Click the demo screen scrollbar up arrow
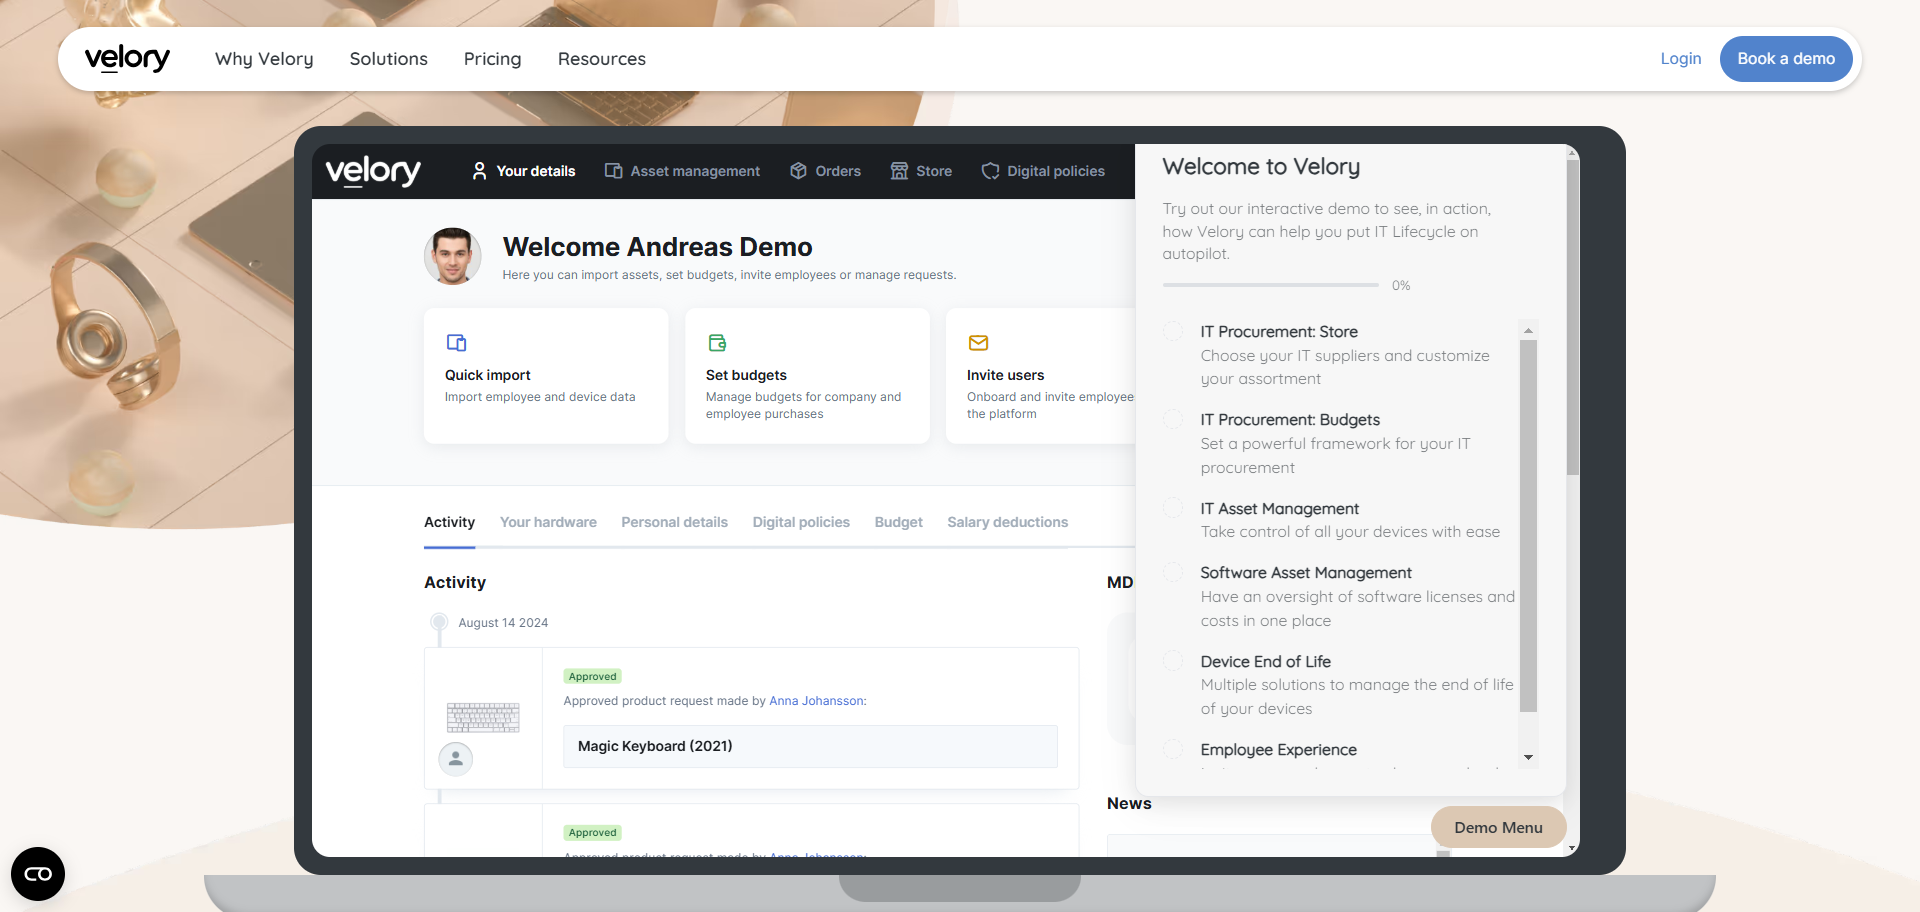Viewport: 1920px width, 912px height. [1572, 152]
